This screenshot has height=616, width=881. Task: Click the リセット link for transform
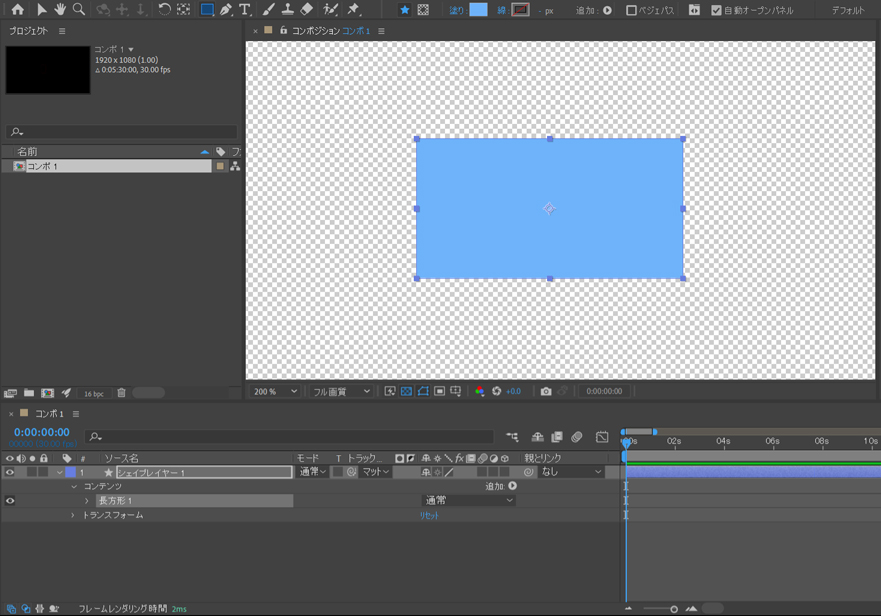tap(429, 516)
